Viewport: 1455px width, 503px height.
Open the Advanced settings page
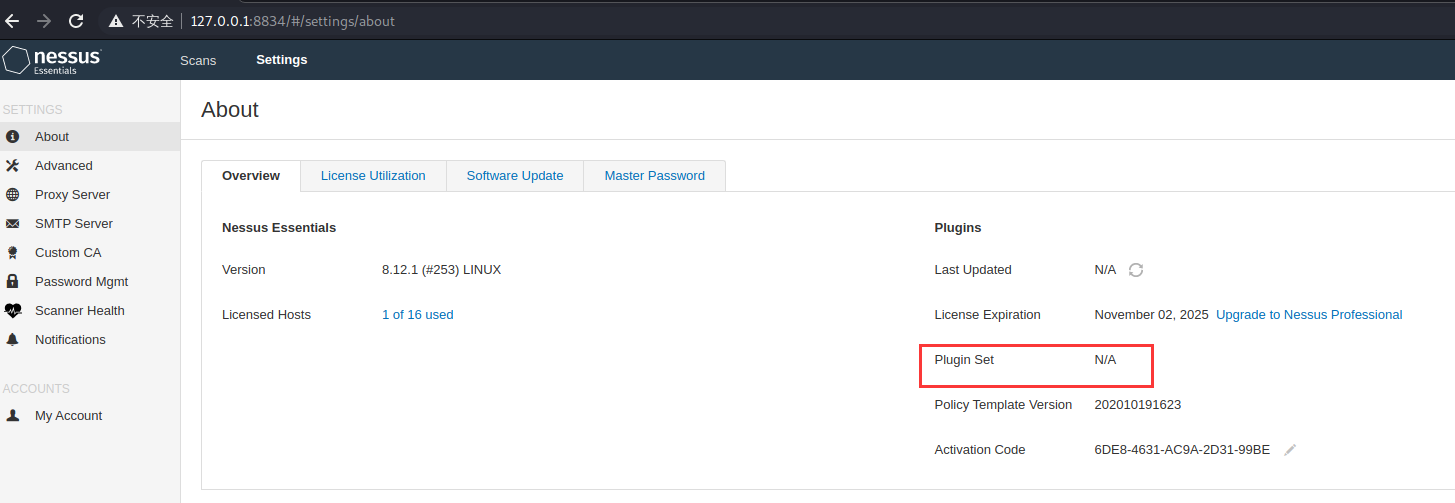coord(90,166)
